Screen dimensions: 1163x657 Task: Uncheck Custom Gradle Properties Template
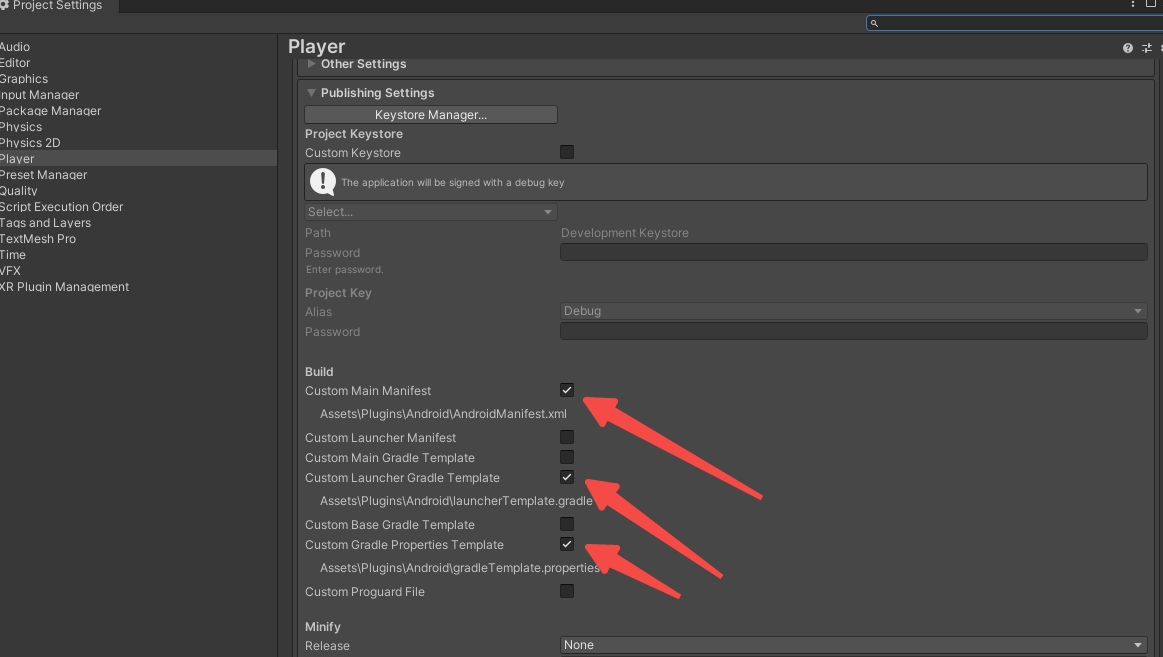[567, 544]
